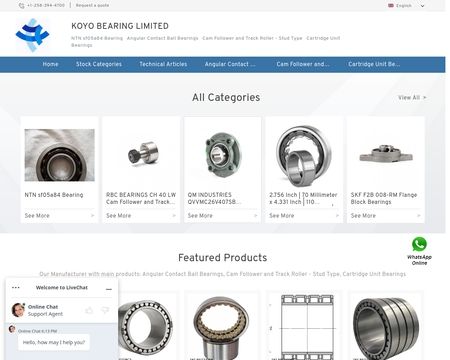See More under SKF F2B Flange Block
Screen dimensions: 450x360
tap(363, 216)
